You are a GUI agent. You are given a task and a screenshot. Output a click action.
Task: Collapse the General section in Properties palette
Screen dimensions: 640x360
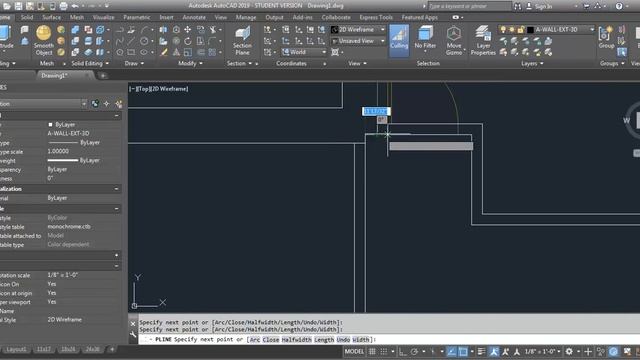[x=116, y=116]
